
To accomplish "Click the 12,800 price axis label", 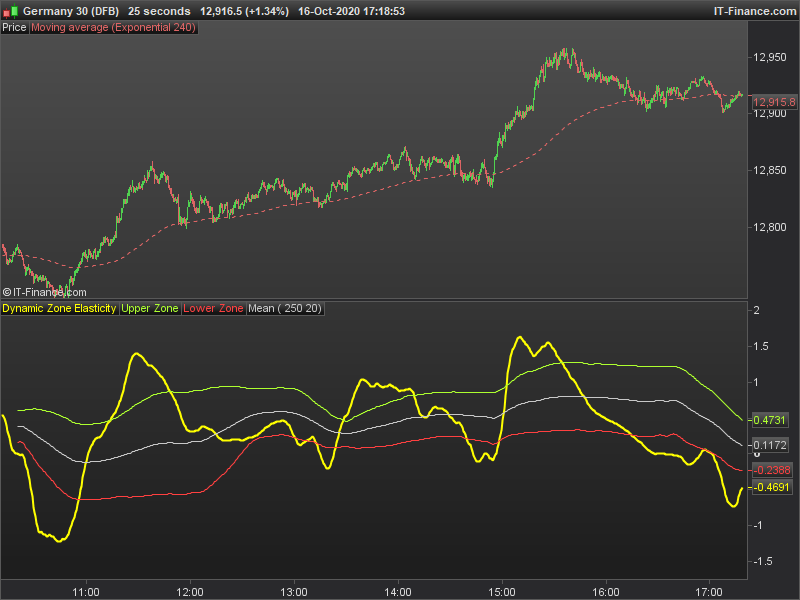I will pyautogui.click(x=770, y=227).
